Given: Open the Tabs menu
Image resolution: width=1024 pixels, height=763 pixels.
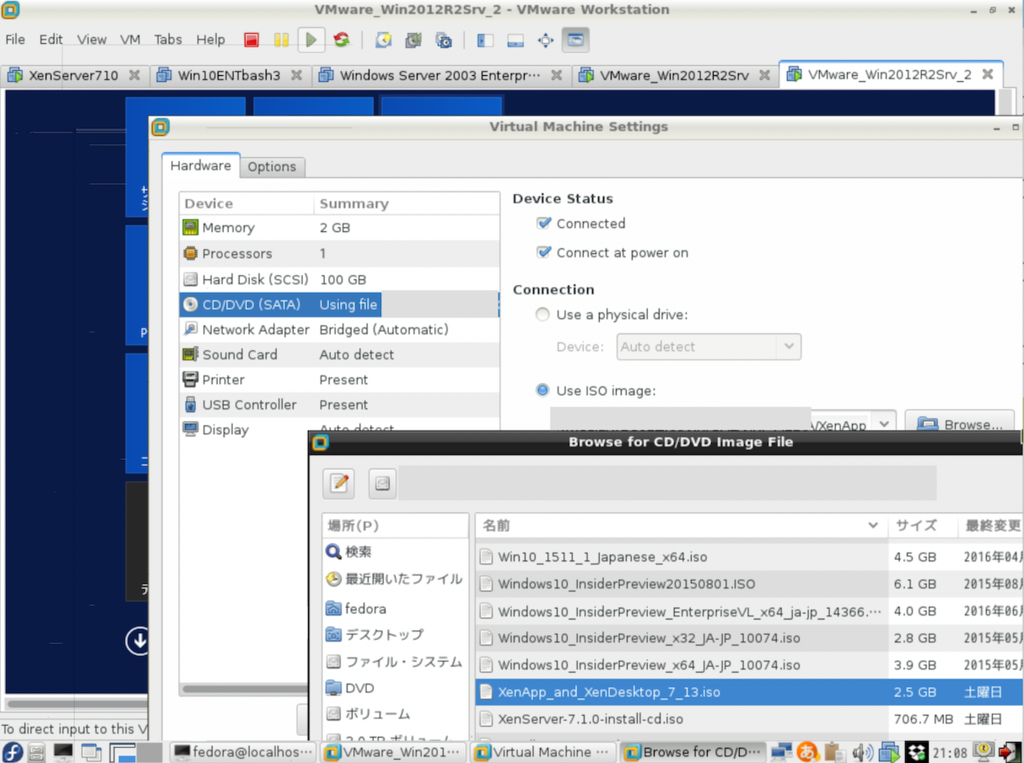Looking at the screenshot, I should tap(168, 40).
